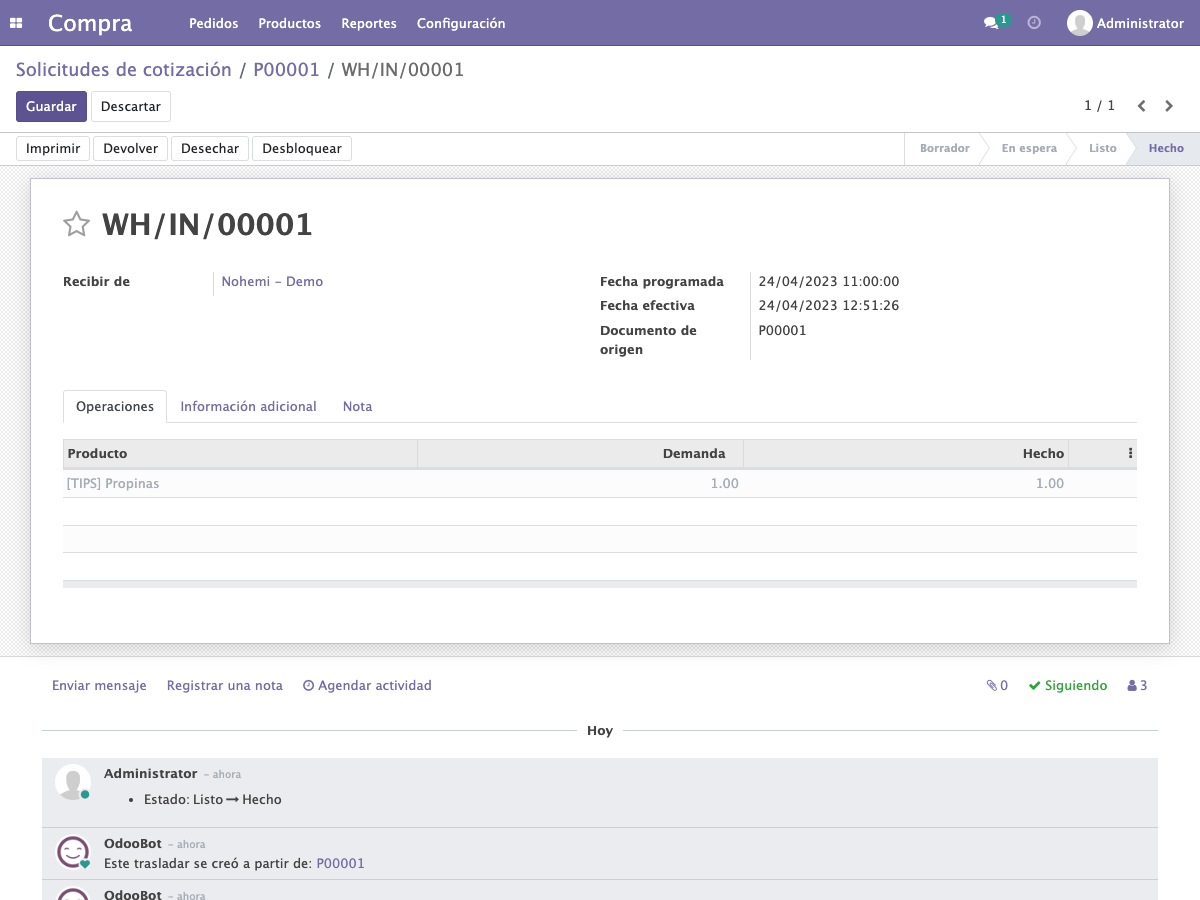Viewport: 1200px width, 900px height.
Task: Go to the next record arrow
Action: pyautogui.click(x=1169, y=106)
